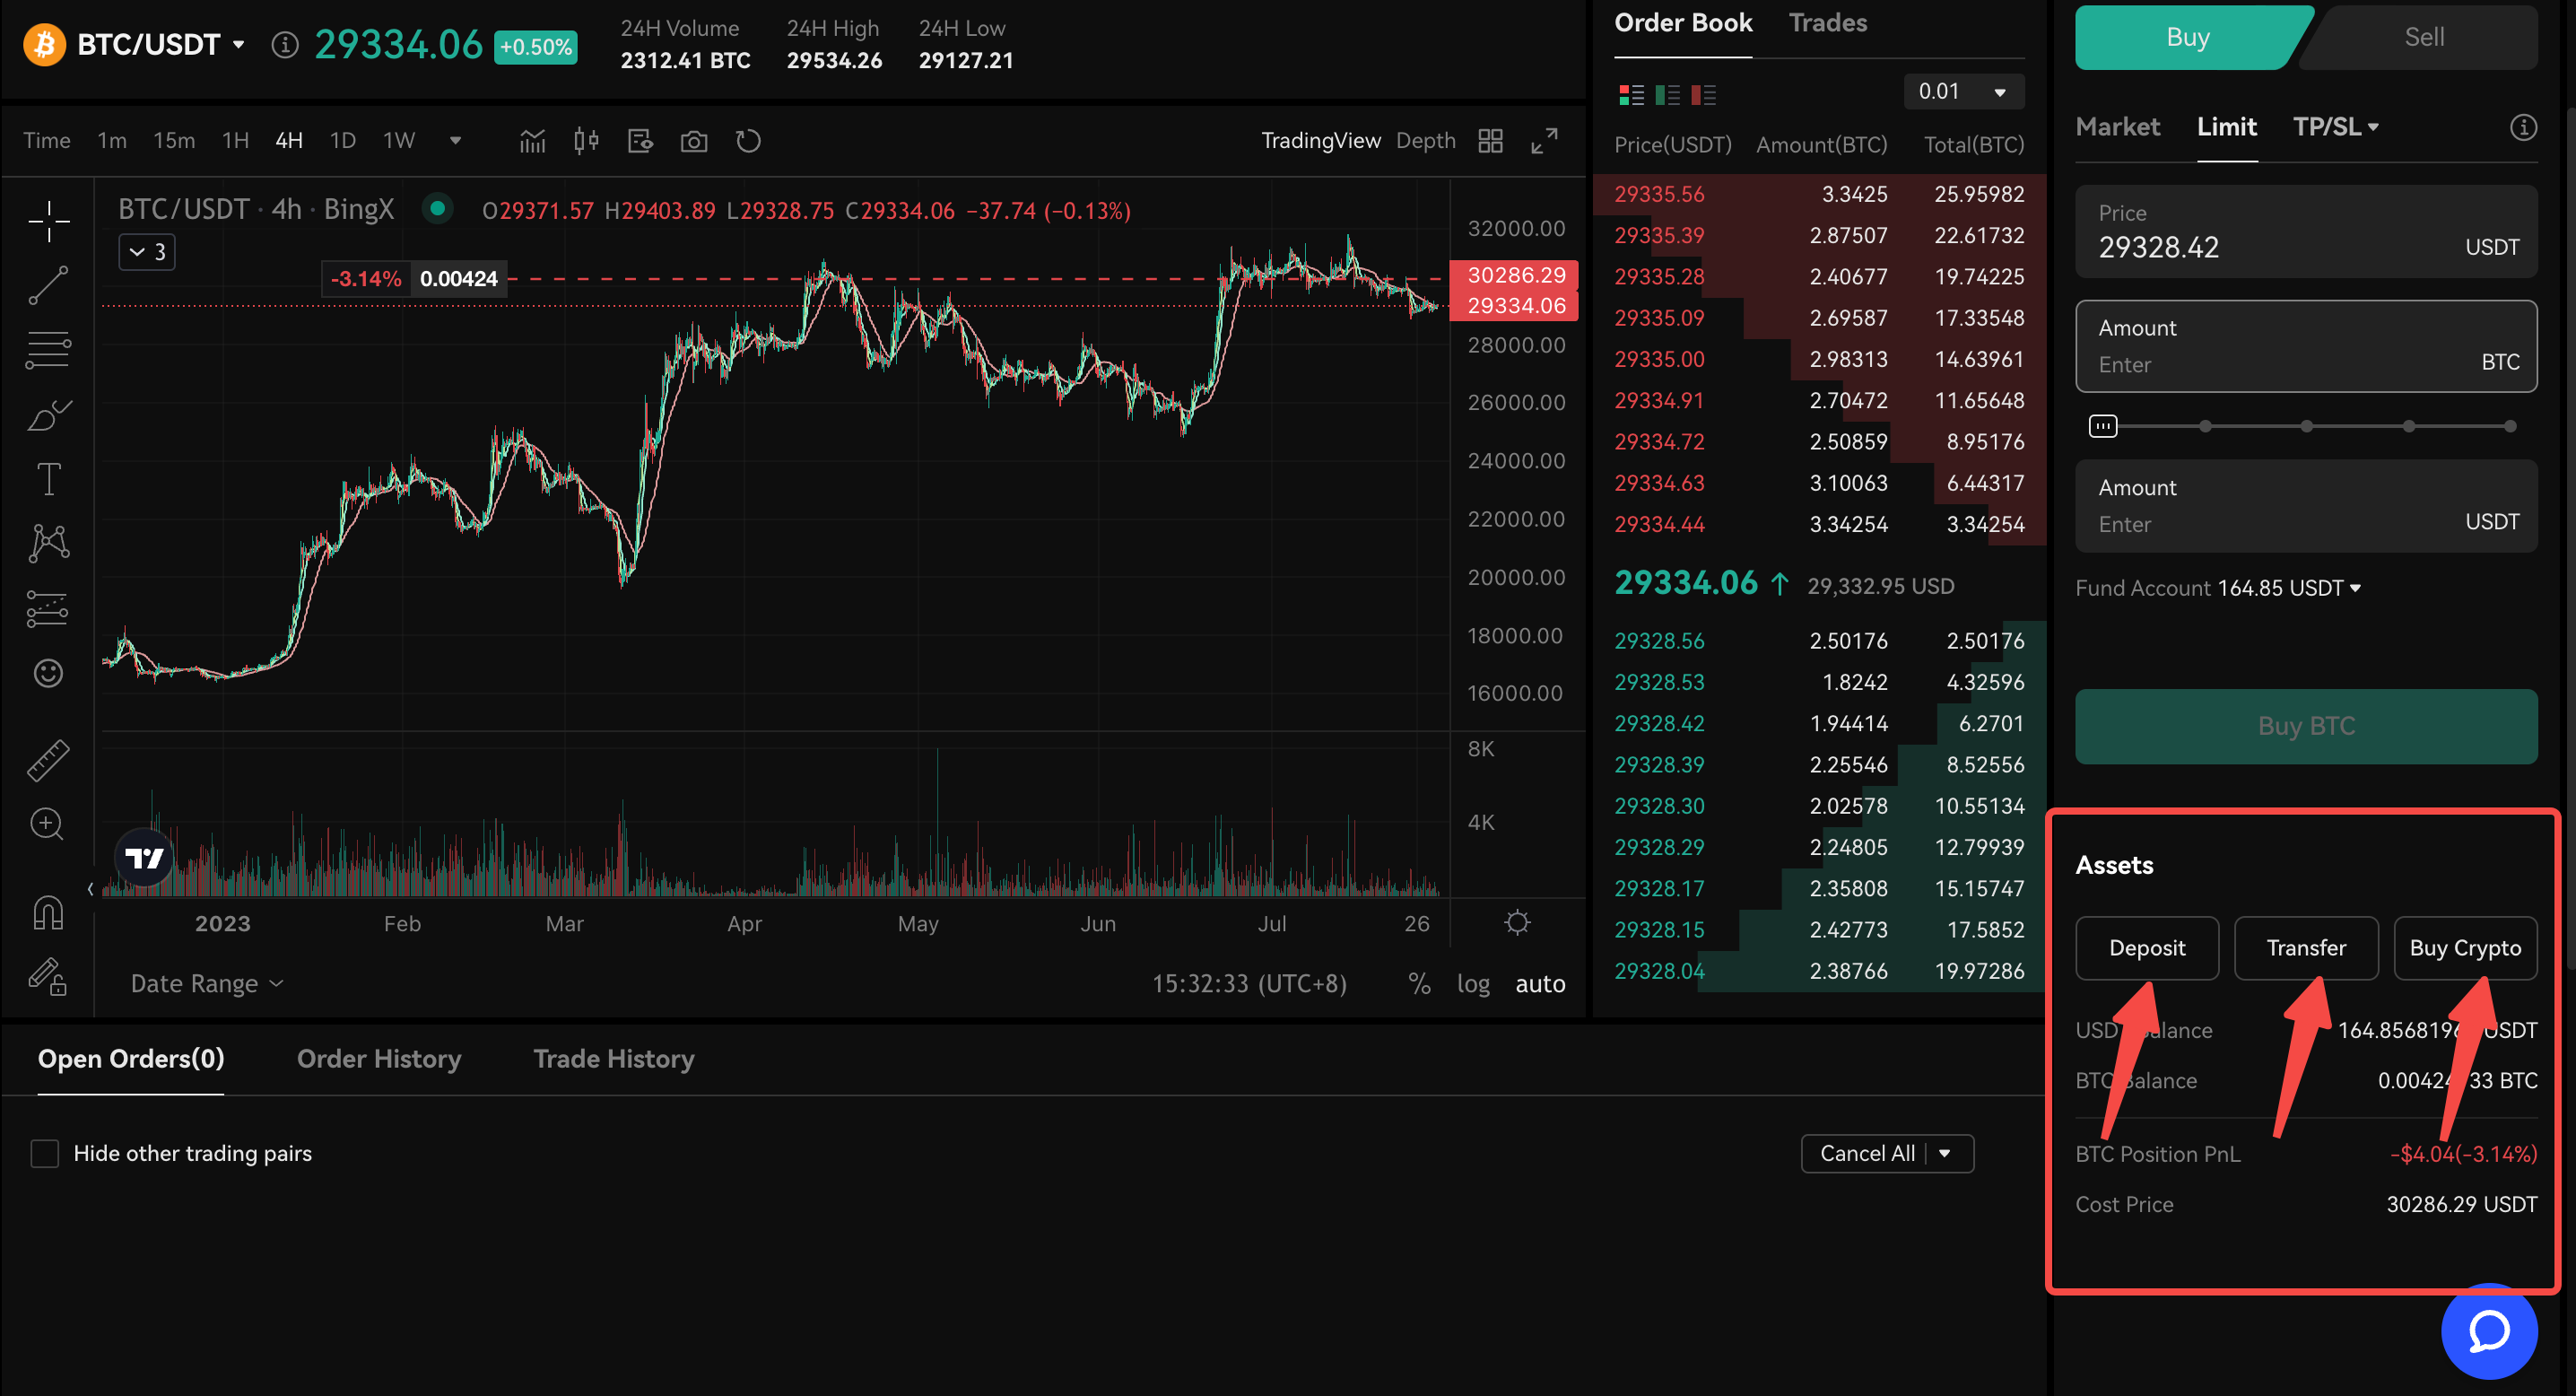Viewport: 2576px width, 1396px height.
Task: Open the Date Range dropdown
Action: 207,984
